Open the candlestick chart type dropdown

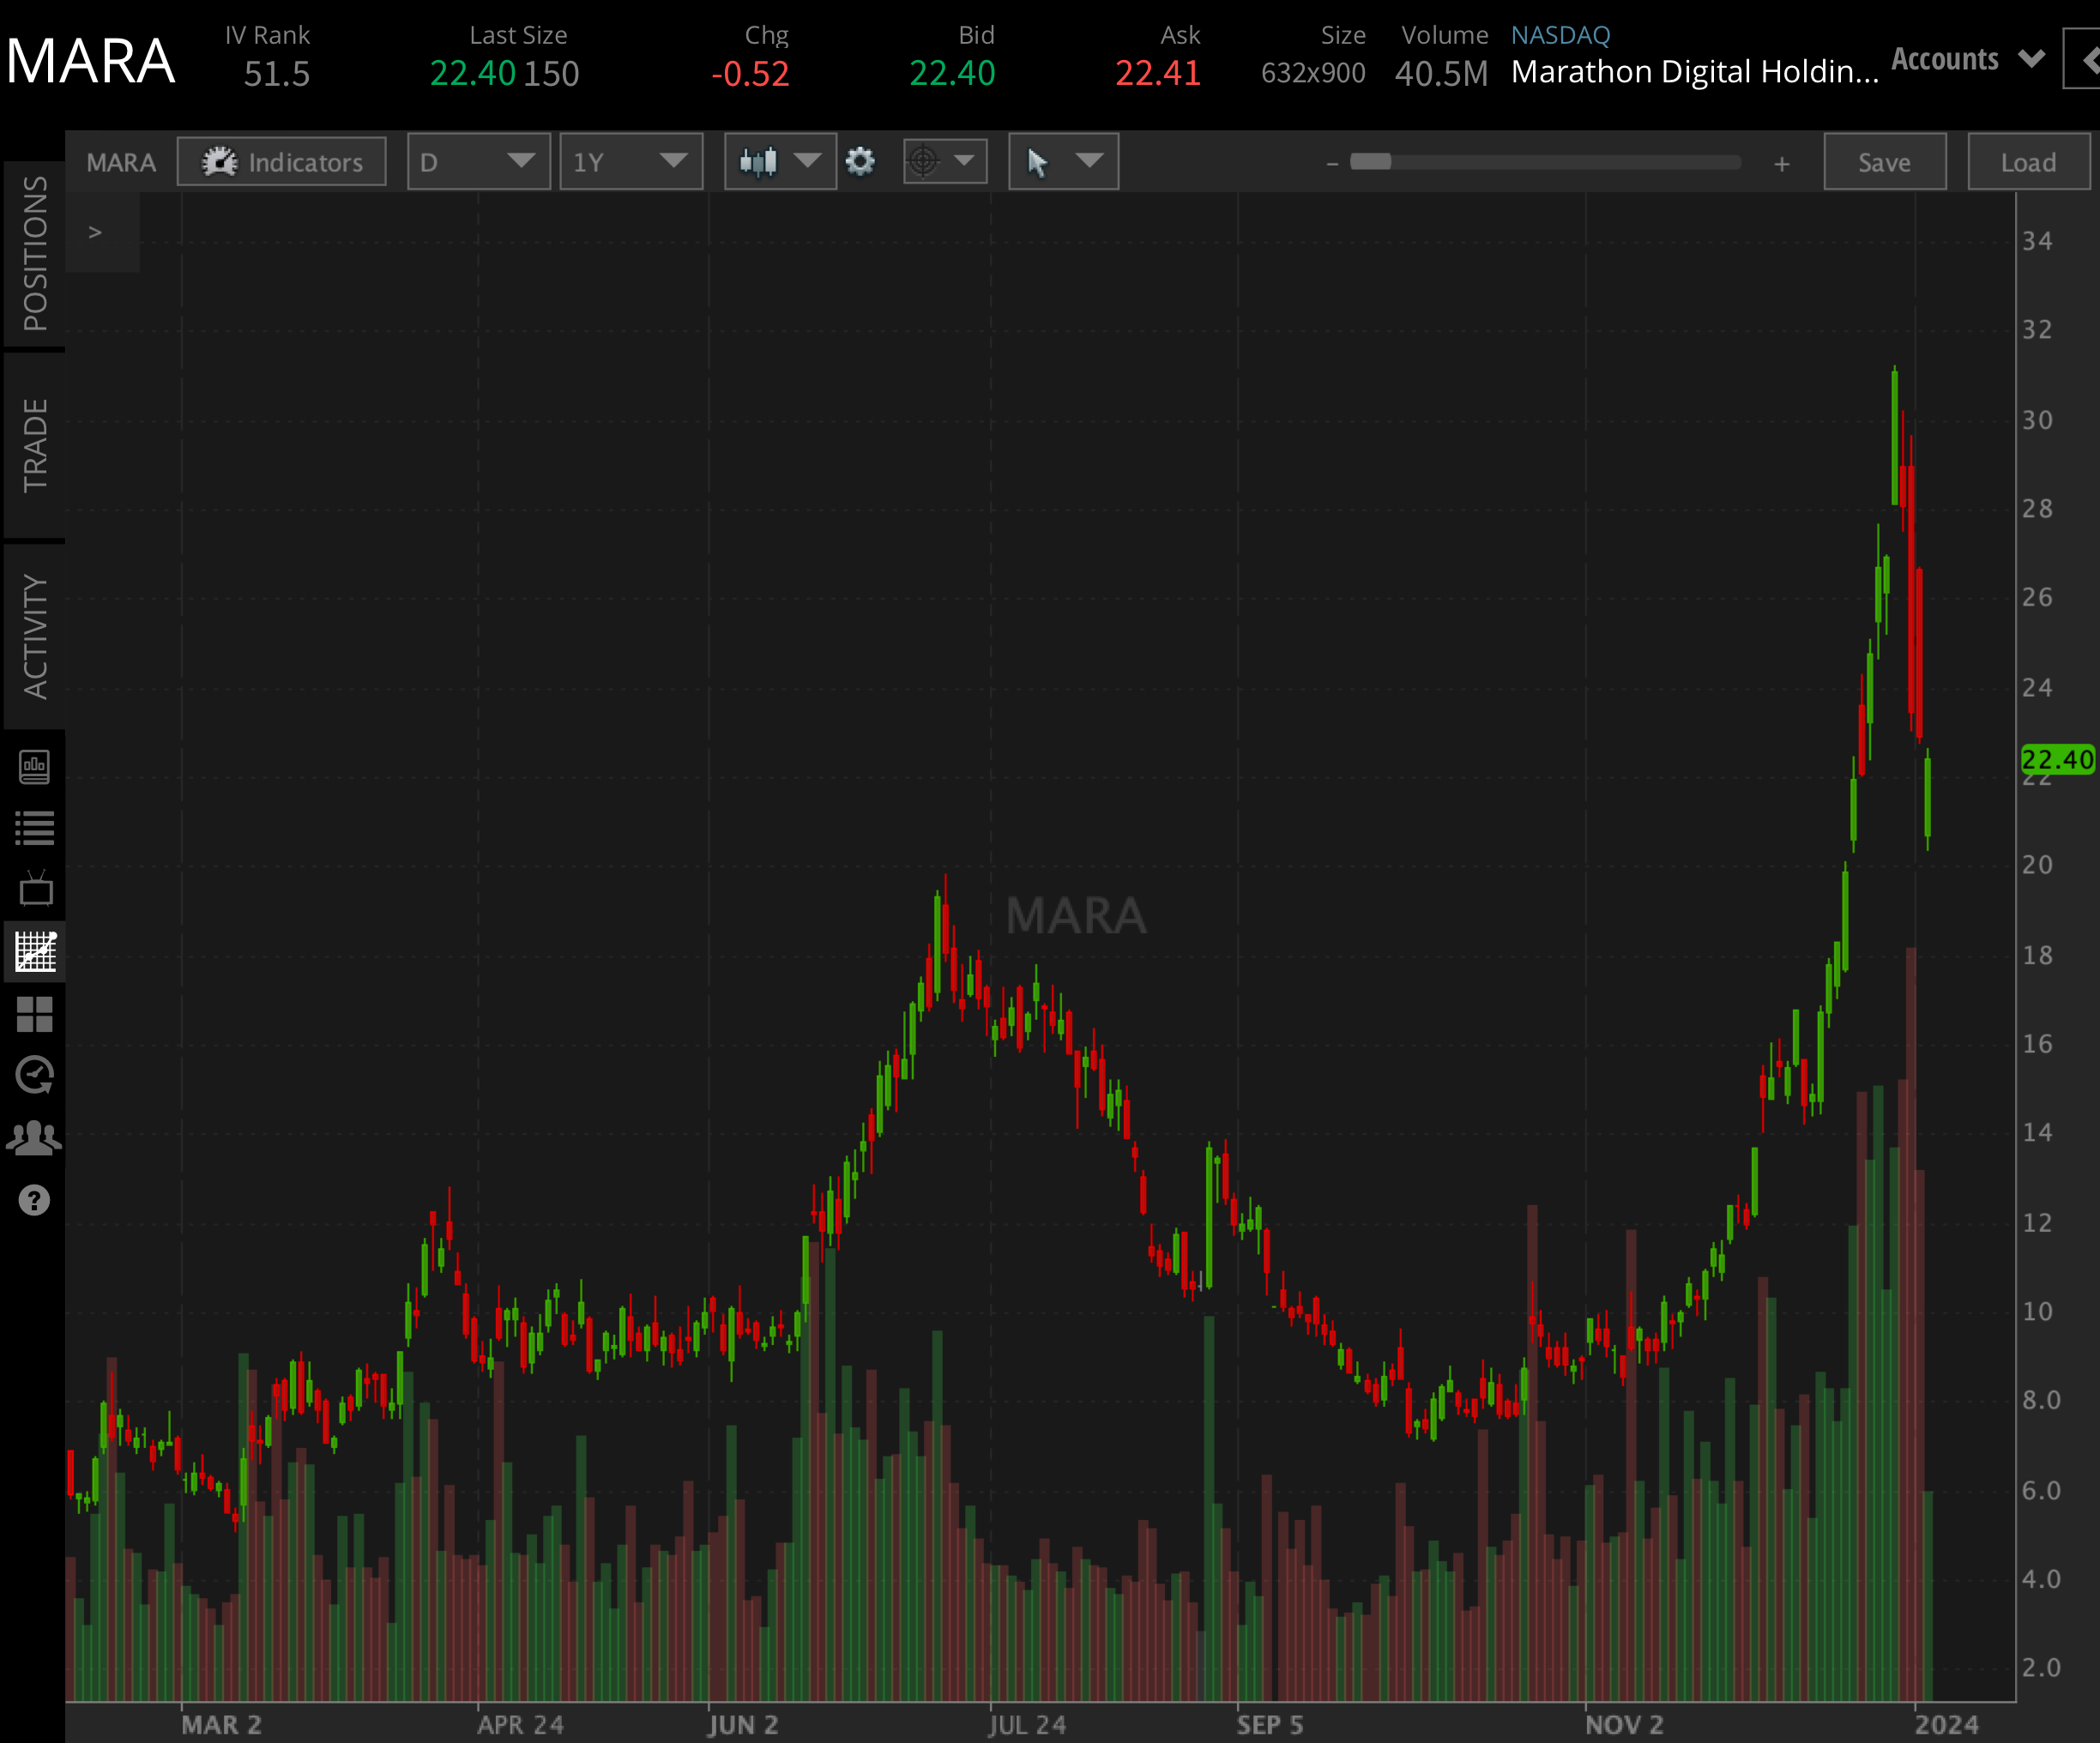tap(779, 161)
